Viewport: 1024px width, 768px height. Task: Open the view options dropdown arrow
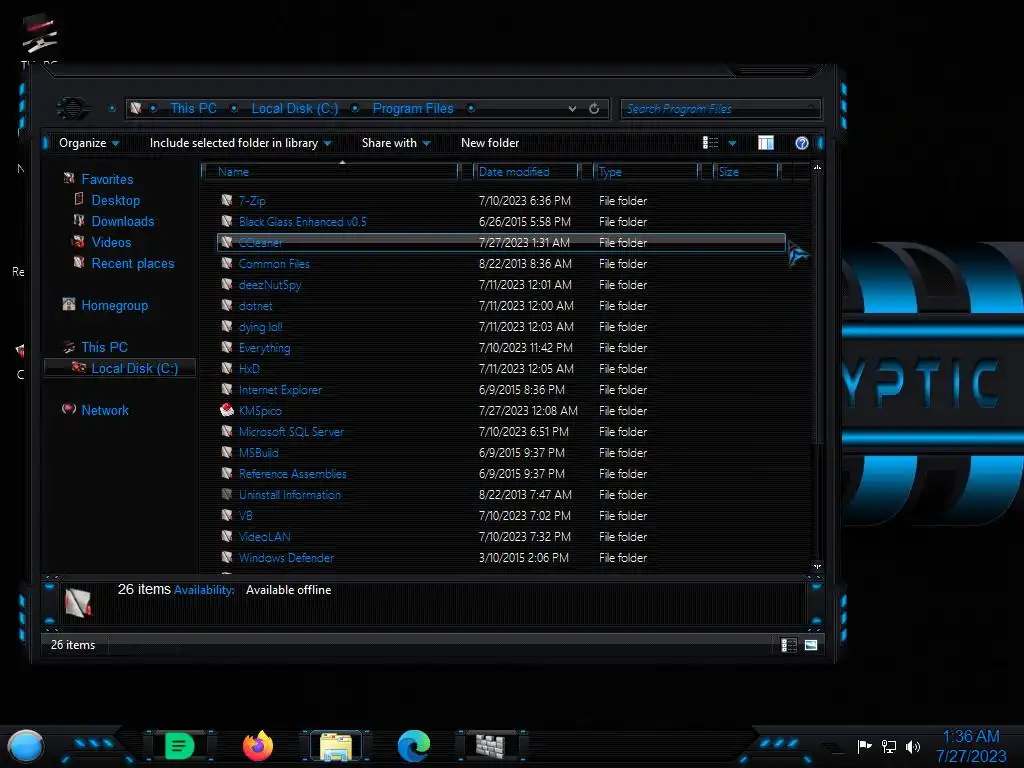(732, 143)
